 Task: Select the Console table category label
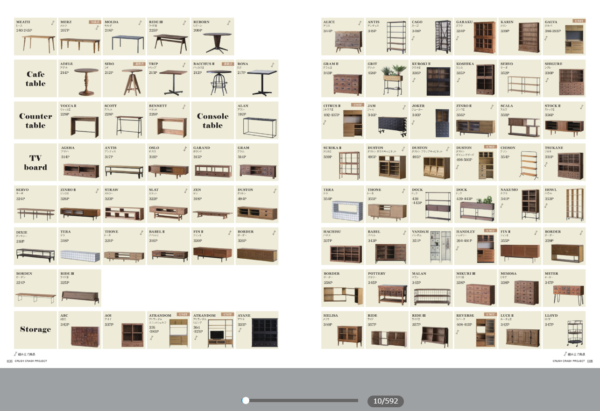tap(212, 120)
